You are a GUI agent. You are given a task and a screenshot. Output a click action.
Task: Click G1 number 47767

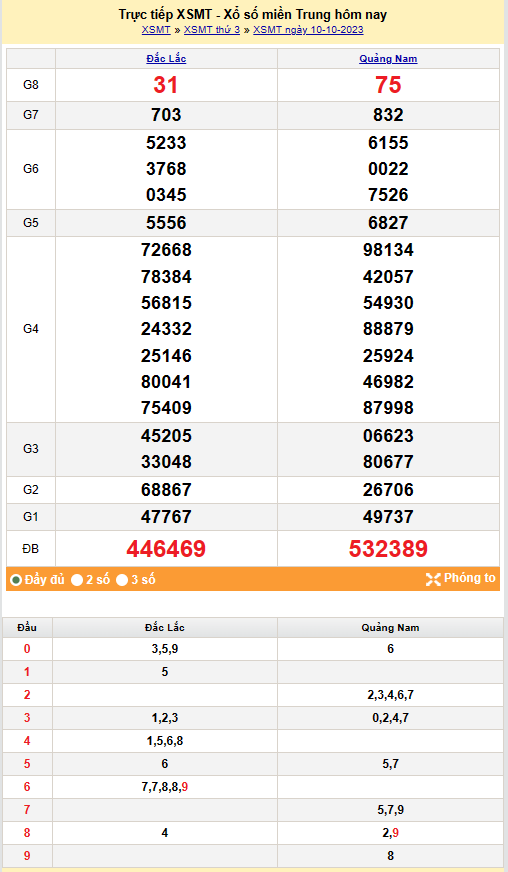(x=166, y=517)
